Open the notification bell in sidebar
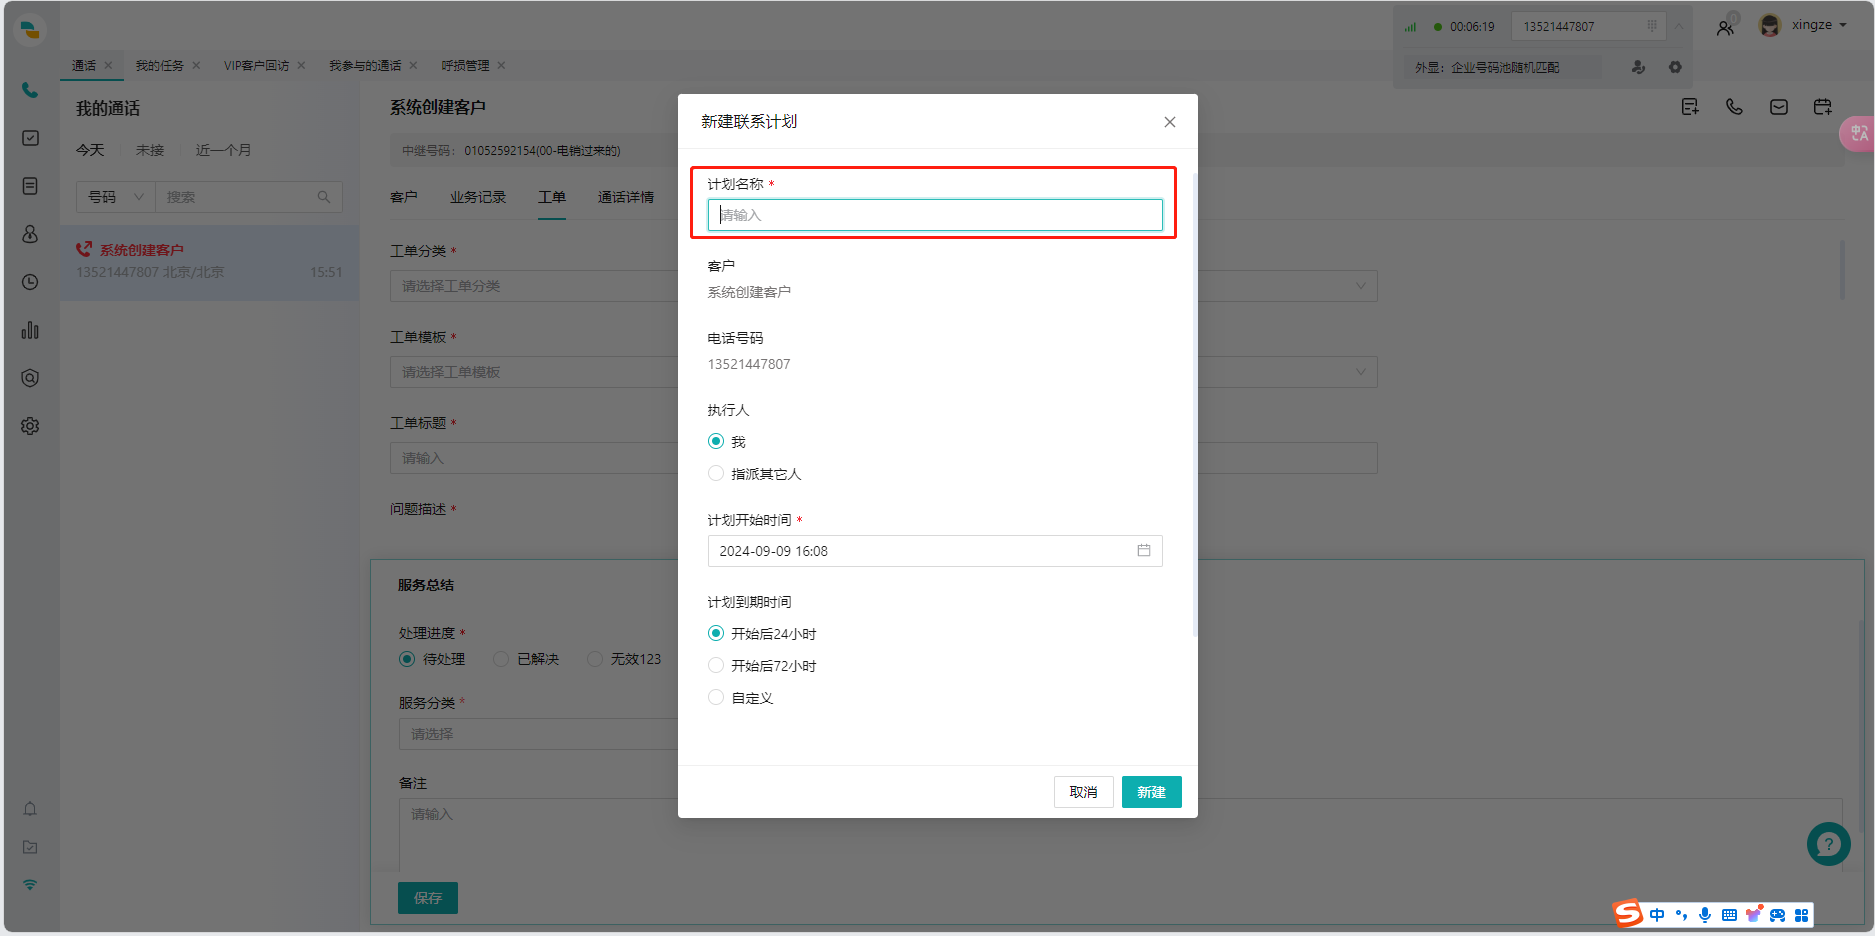1875x936 pixels. pyautogui.click(x=30, y=808)
